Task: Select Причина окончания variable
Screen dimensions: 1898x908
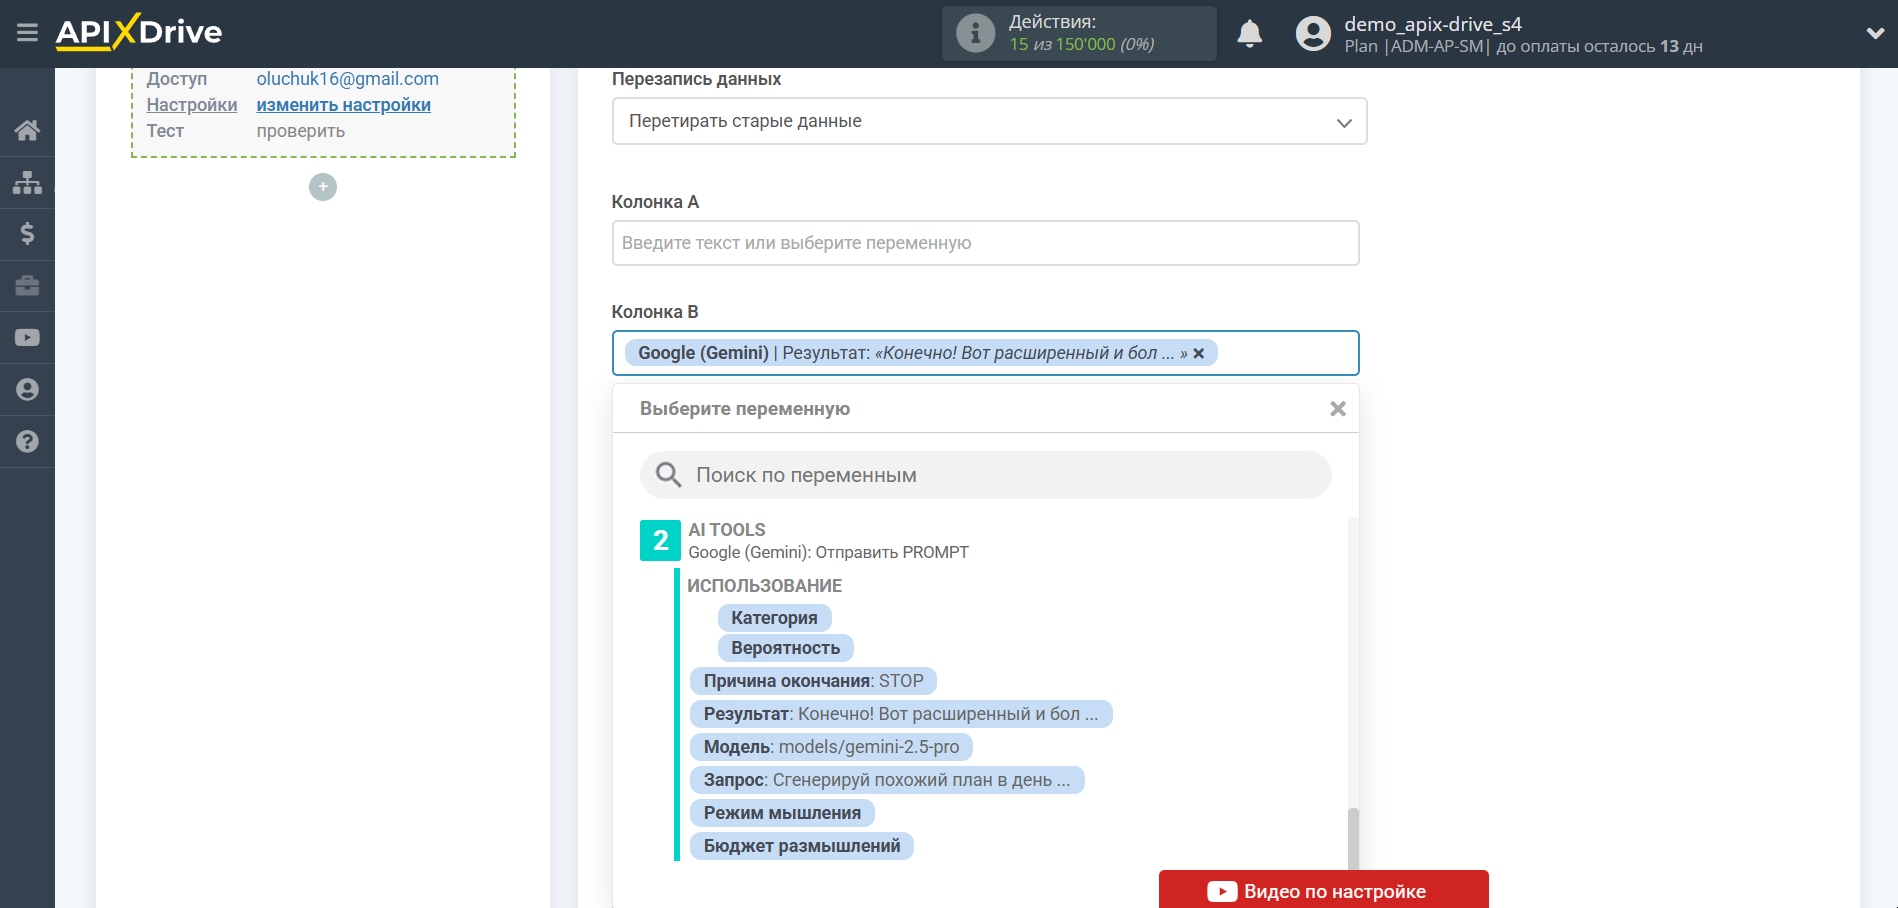Action: [812, 681]
